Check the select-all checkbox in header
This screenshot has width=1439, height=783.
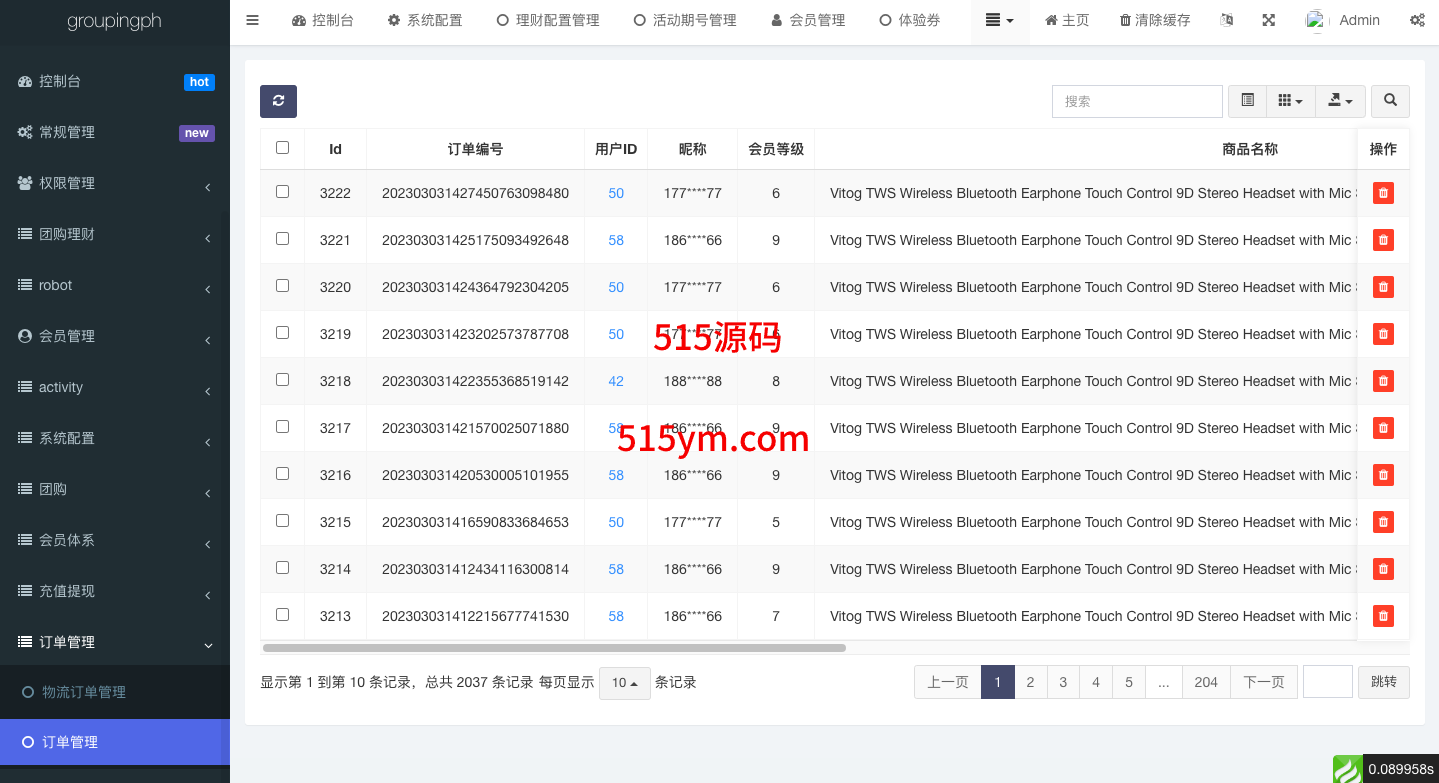click(x=282, y=148)
